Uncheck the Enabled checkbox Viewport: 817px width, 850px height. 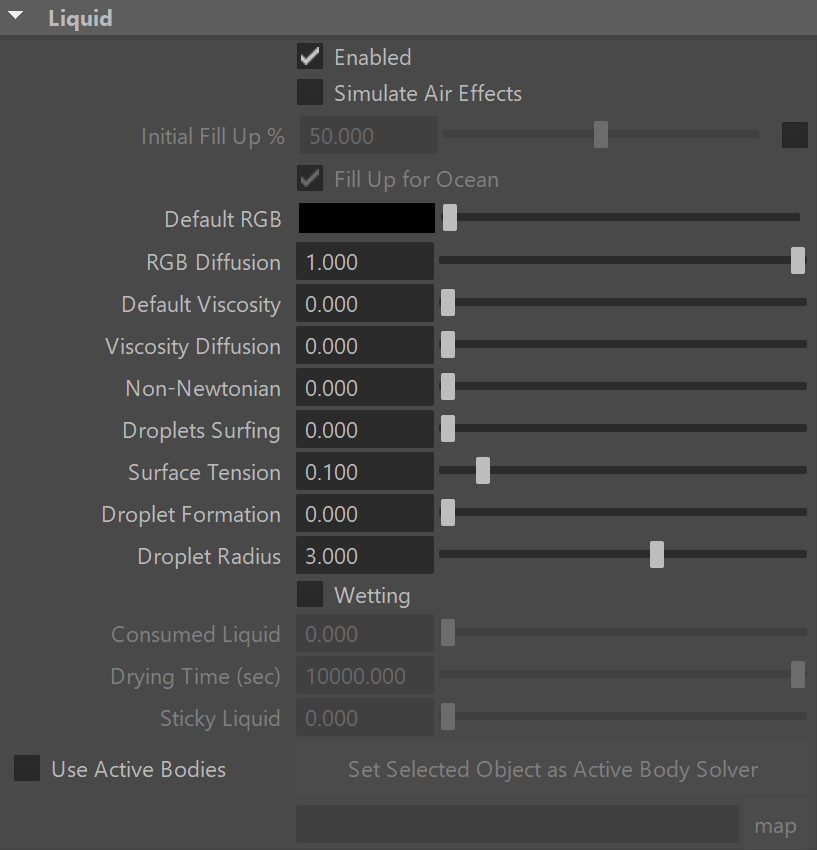(310, 57)
